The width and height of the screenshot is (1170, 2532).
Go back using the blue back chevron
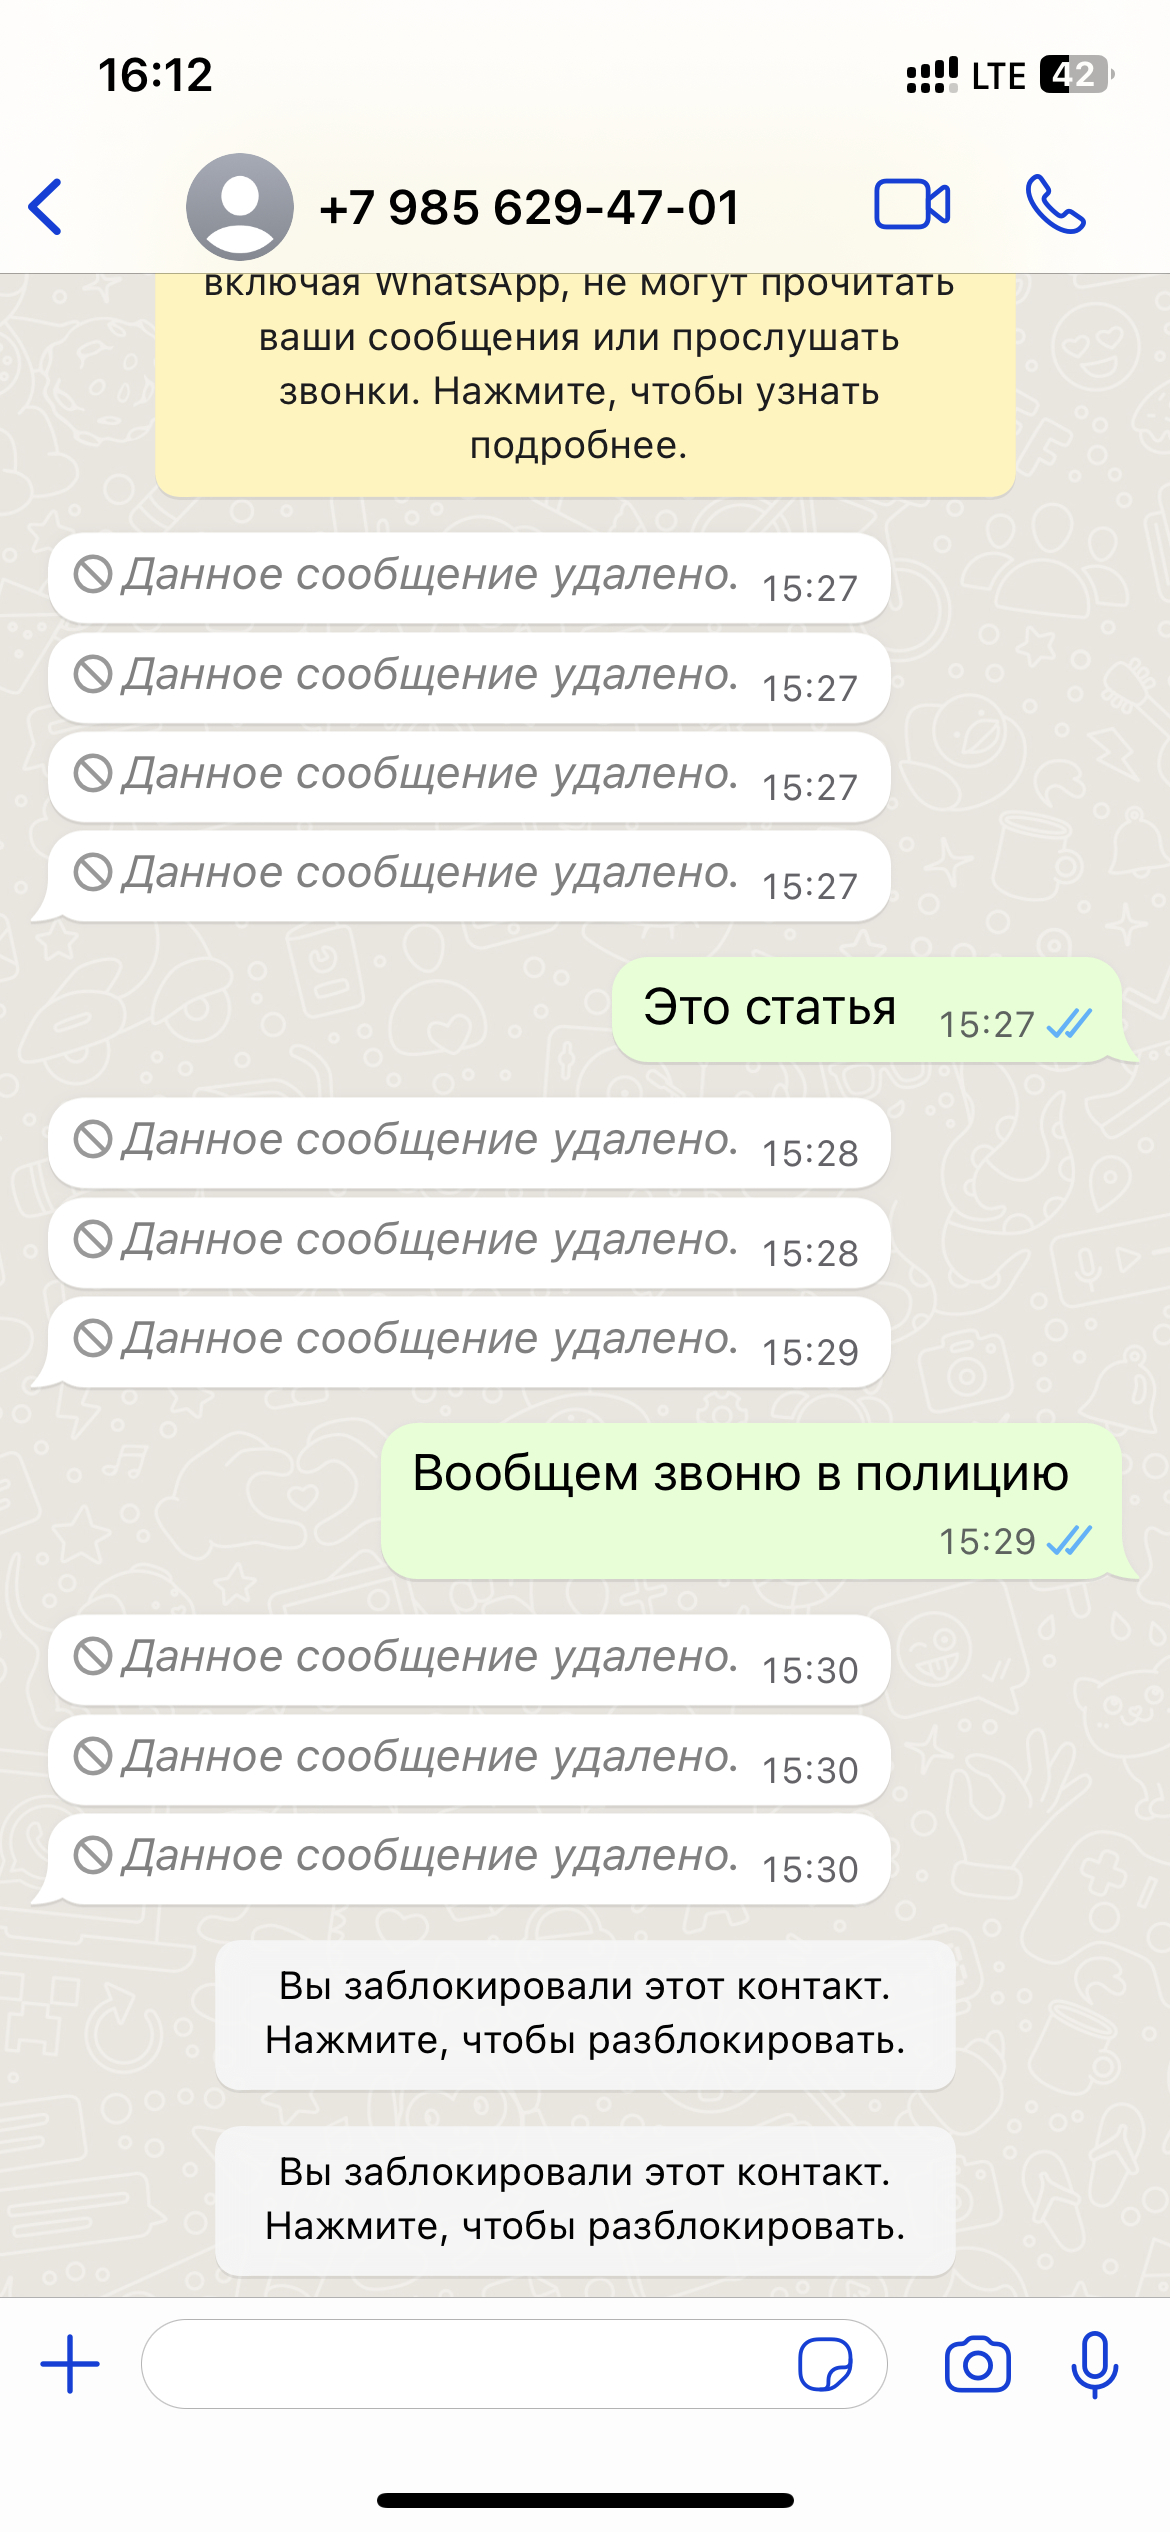click(x=45, y=207)
